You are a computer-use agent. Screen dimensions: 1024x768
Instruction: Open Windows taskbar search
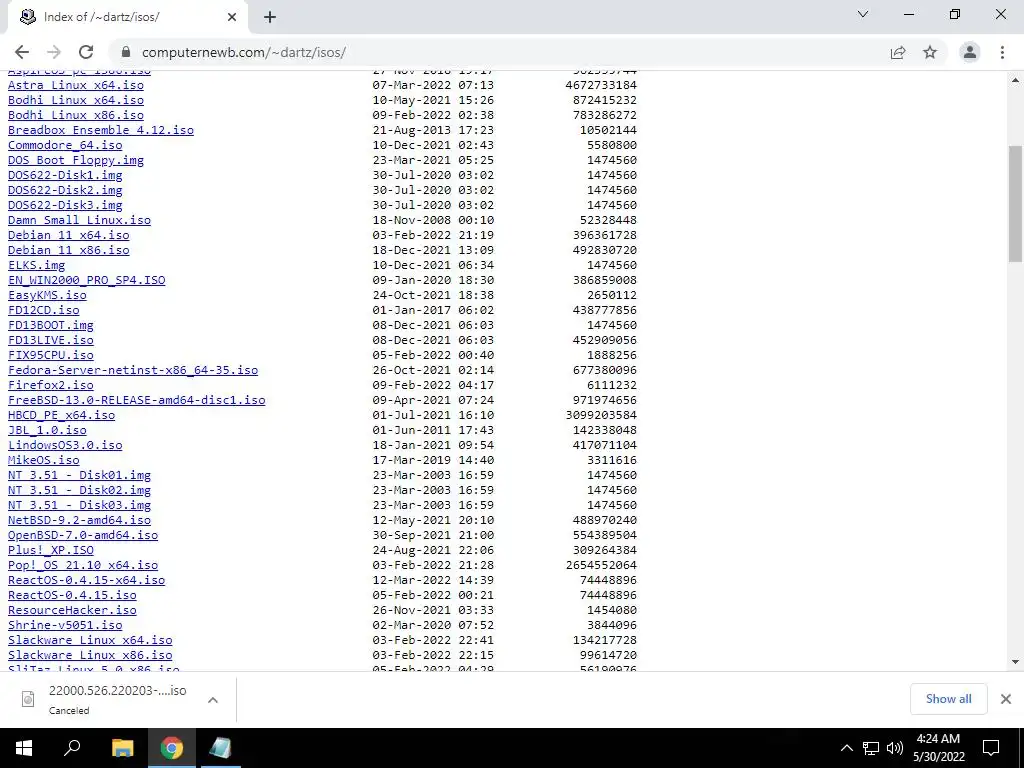click(x=72, y=748)
